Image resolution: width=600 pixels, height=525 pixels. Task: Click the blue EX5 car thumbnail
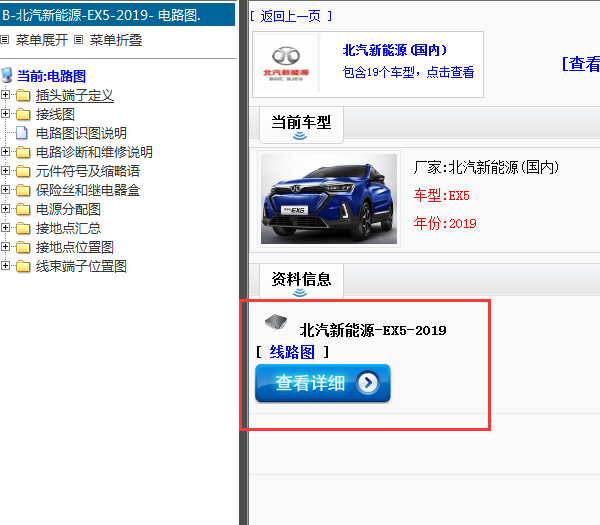click(x=329, y=199)
